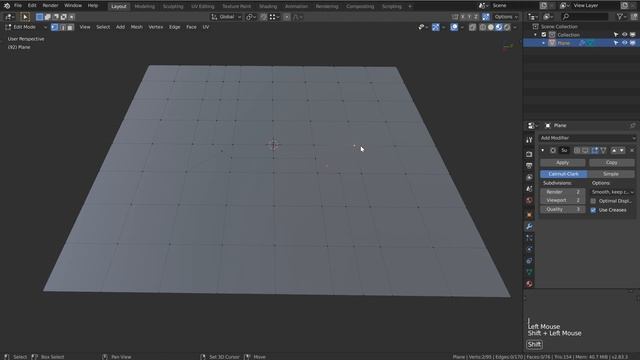
Task: Click the Blender logo menu
Action: (7, 6)
